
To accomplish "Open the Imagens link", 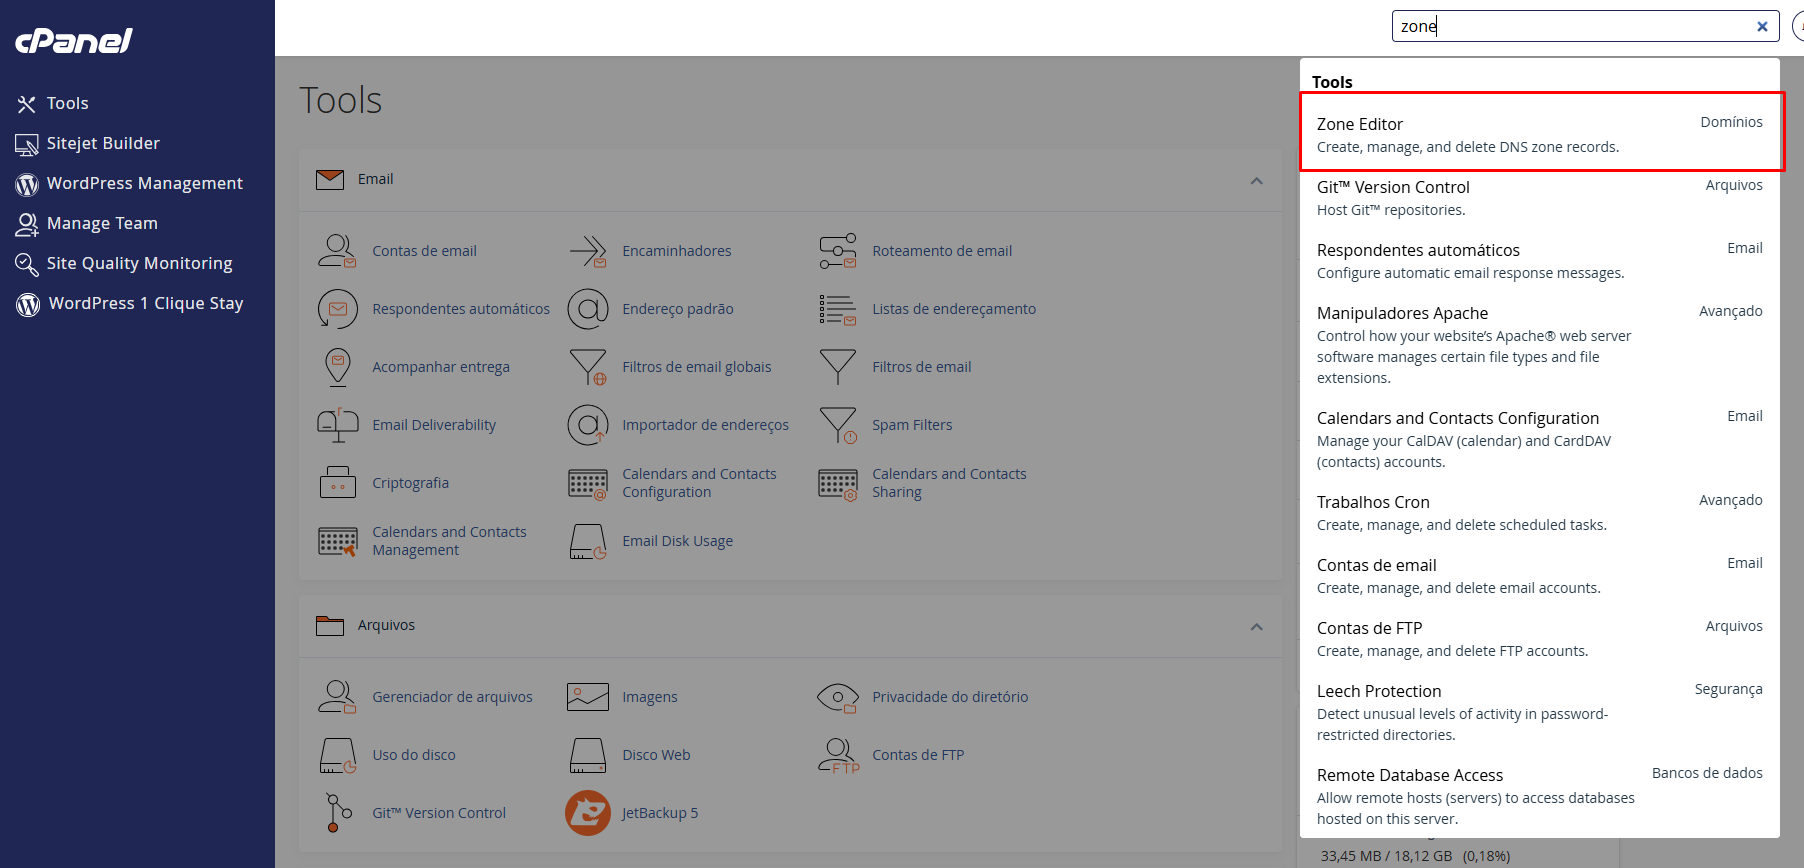I will click(x=649, y=697).
